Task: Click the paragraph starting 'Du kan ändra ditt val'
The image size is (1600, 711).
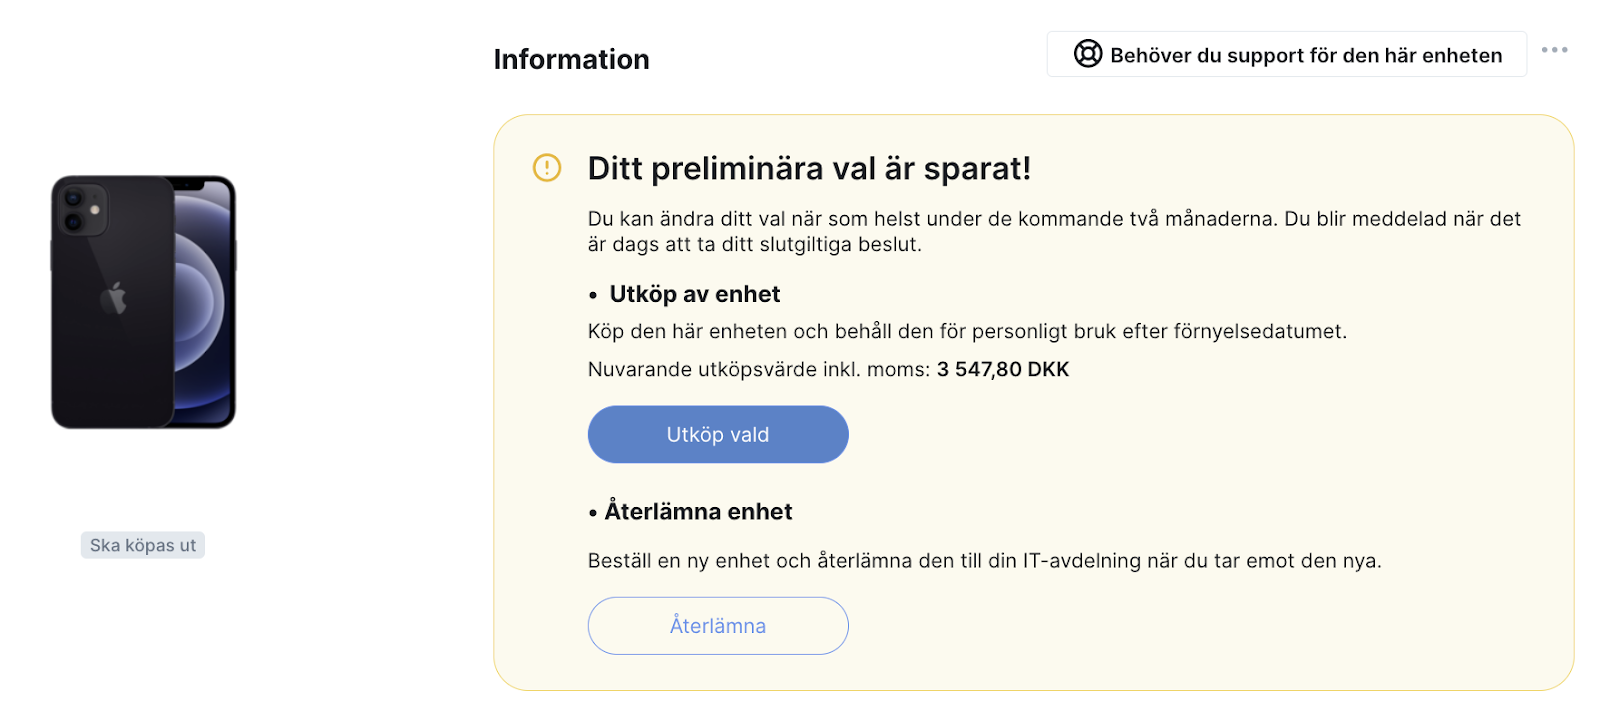Action: click(1054, 231)
